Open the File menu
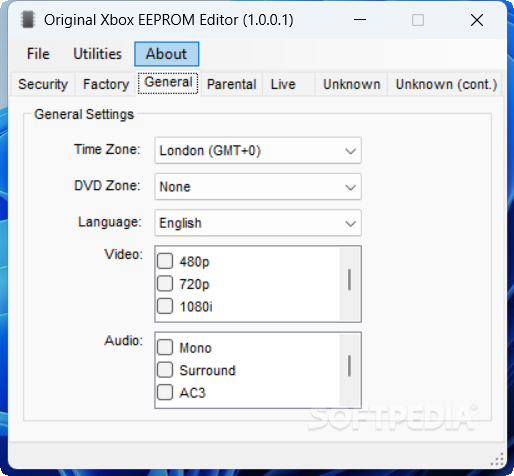Image resolution: width=514 pixels, height=476 pixels. (x=38, y=54)
